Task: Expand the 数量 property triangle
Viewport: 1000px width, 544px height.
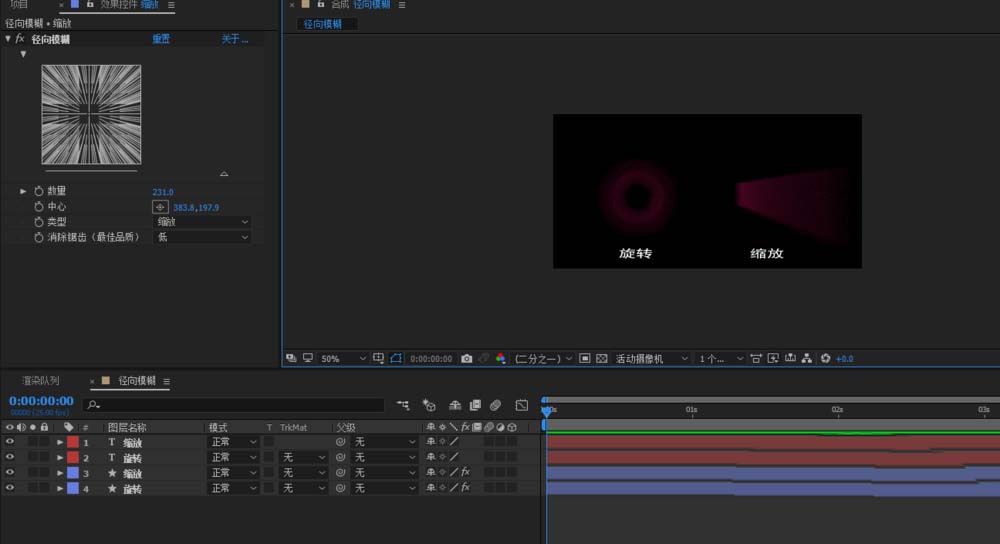Action: 23,191
